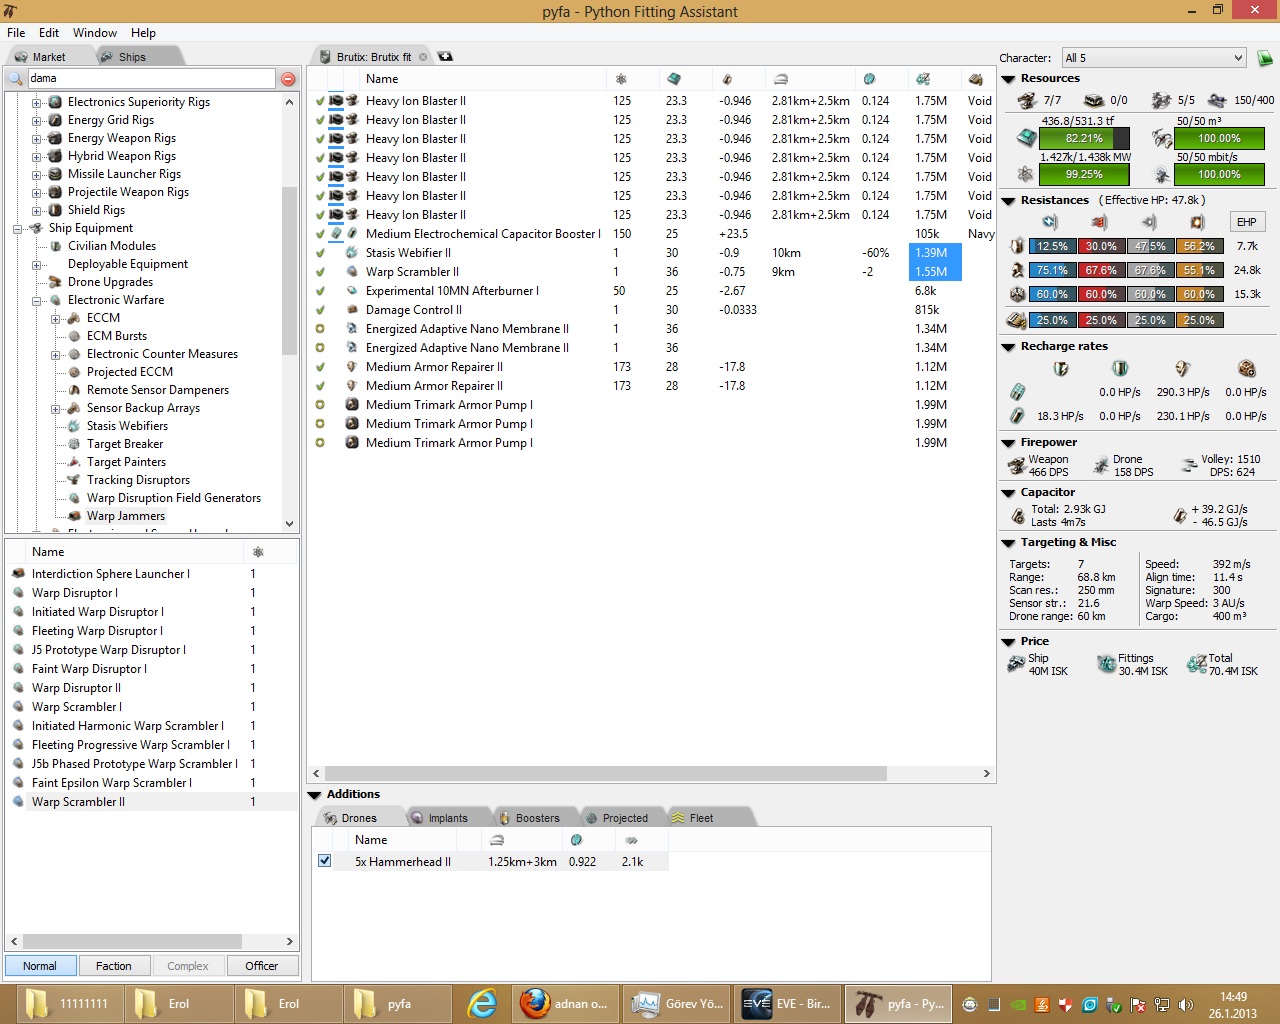Click the Ship price icon

tap(1016, 664)
